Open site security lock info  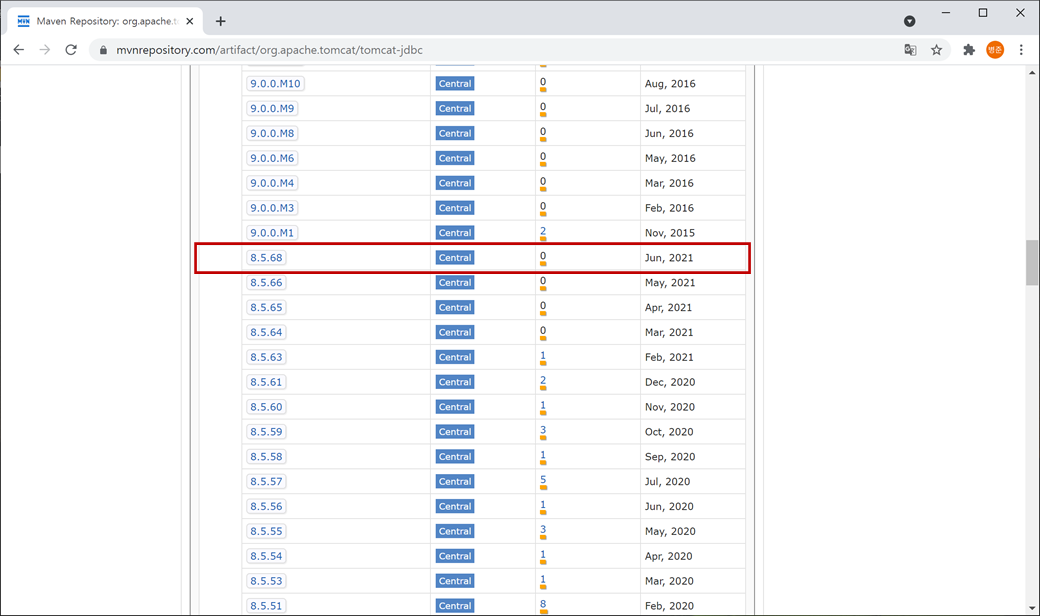coord(103,50)
